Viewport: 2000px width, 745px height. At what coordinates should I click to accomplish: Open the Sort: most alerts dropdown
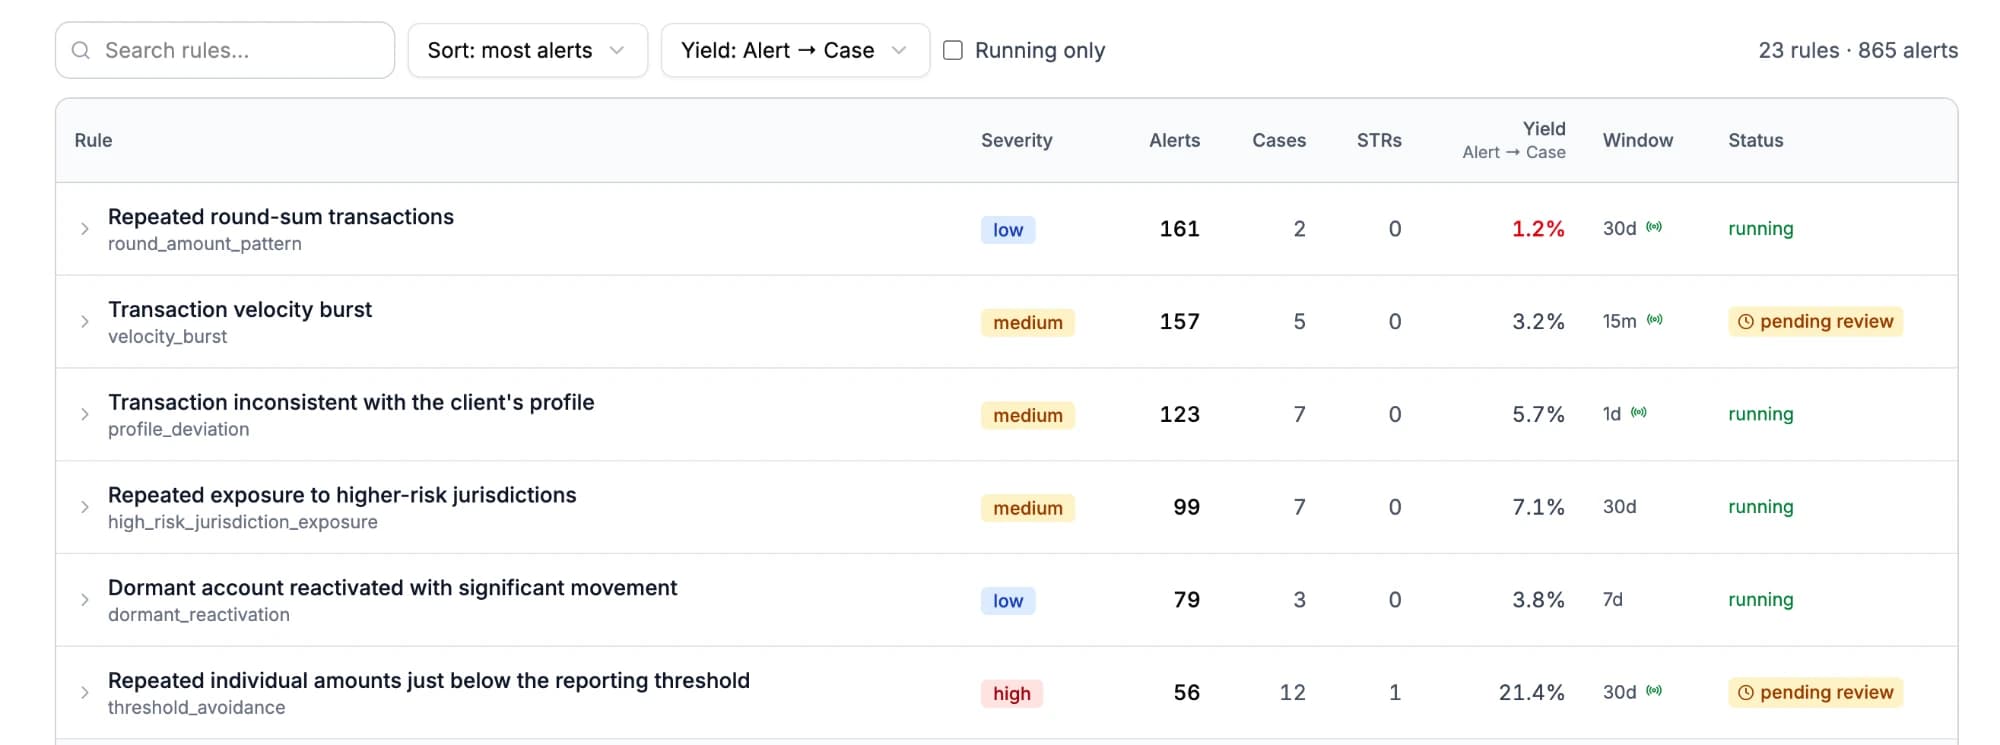pos(527,50)
